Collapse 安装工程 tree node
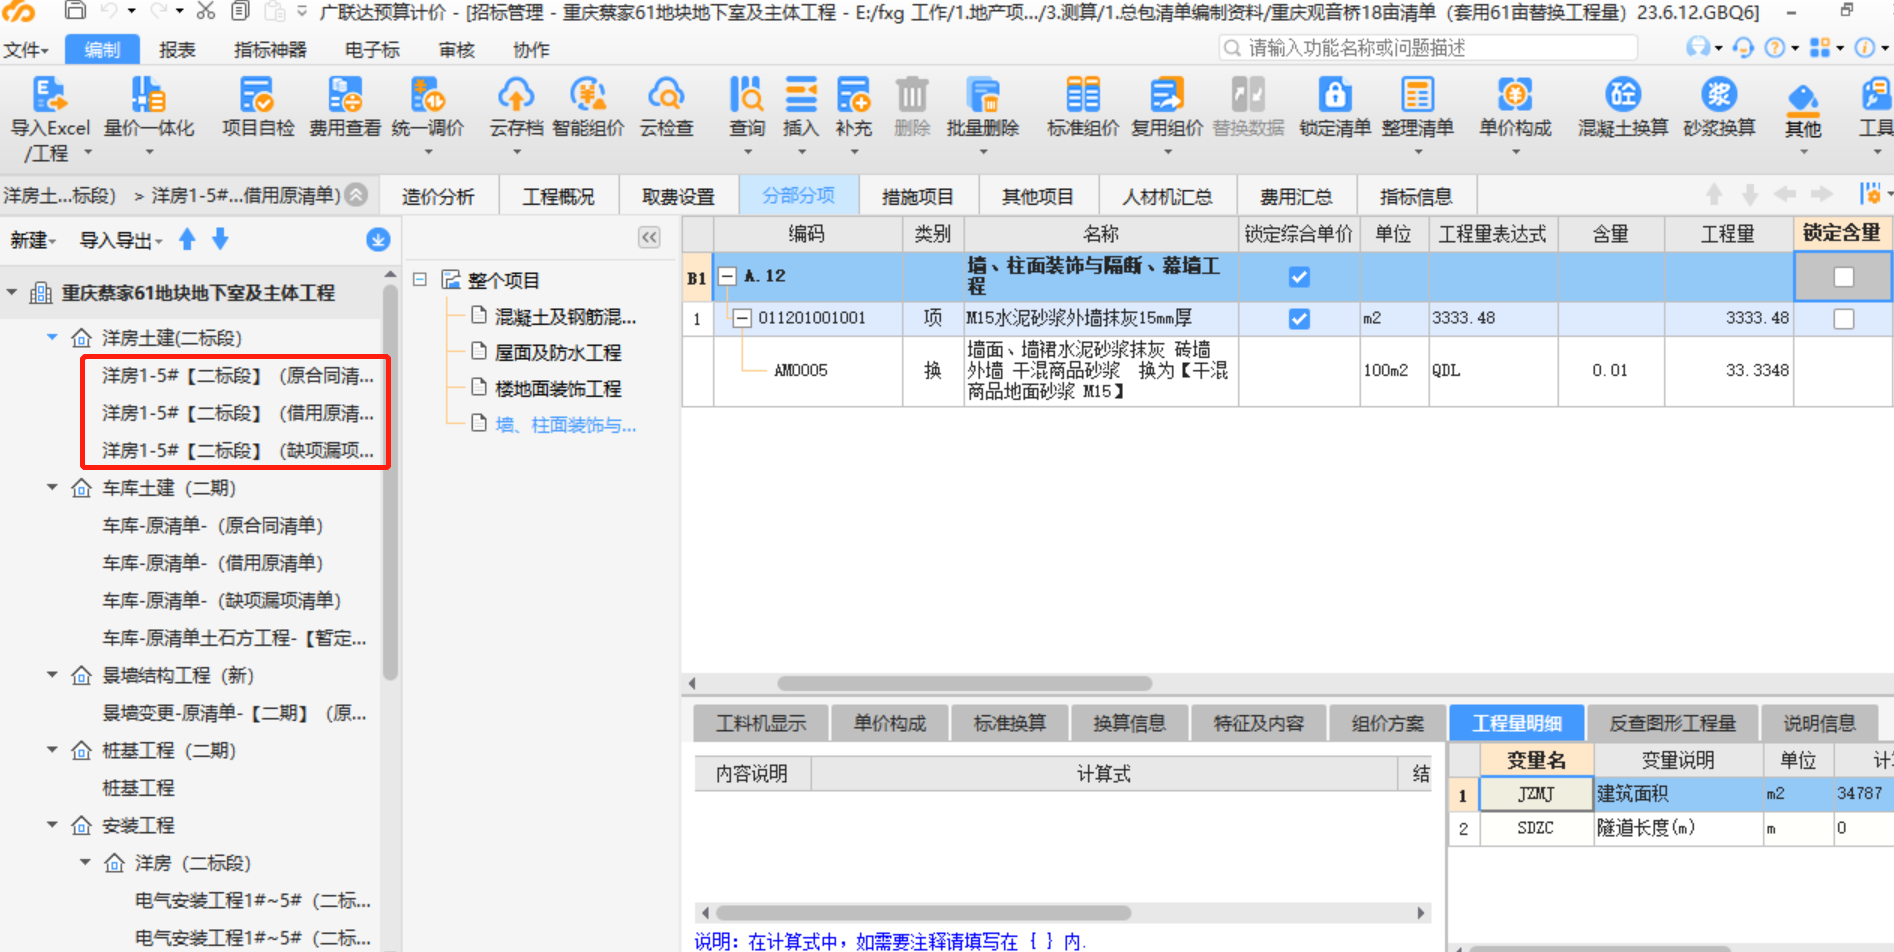Image resolution: width=1894 pixels, height=952 pixels. (52, 825)
